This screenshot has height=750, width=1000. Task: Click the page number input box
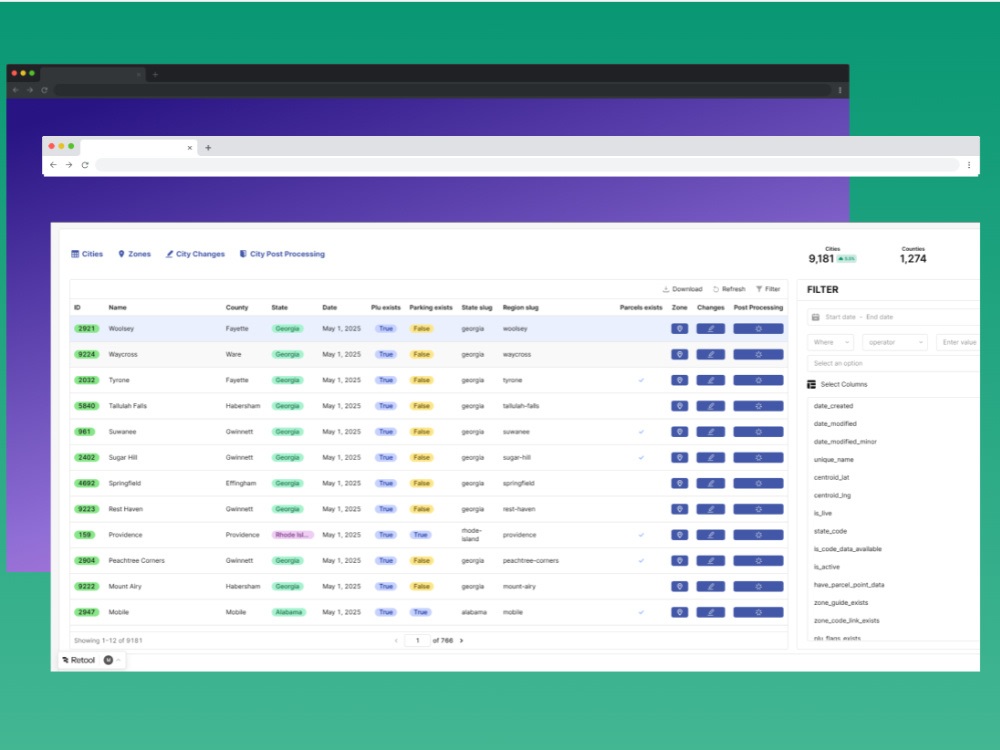point(418,641)
